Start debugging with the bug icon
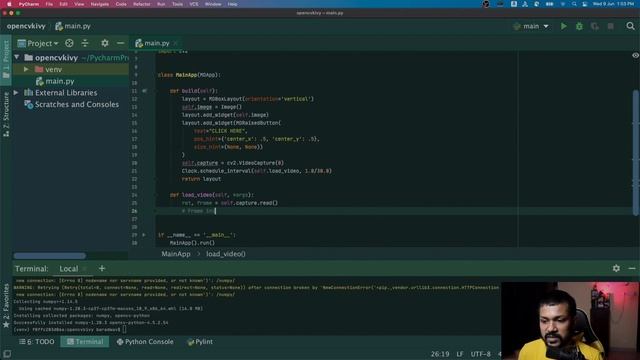This screenshot has height=360, width=640. point(579,27)
